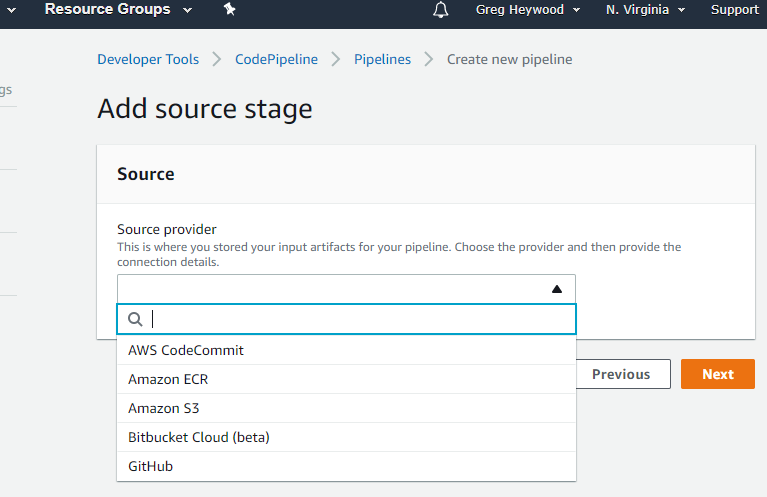This screenshot has height=497, width=767.
Task: Open the Resource Groups menu
Action: 118,9
